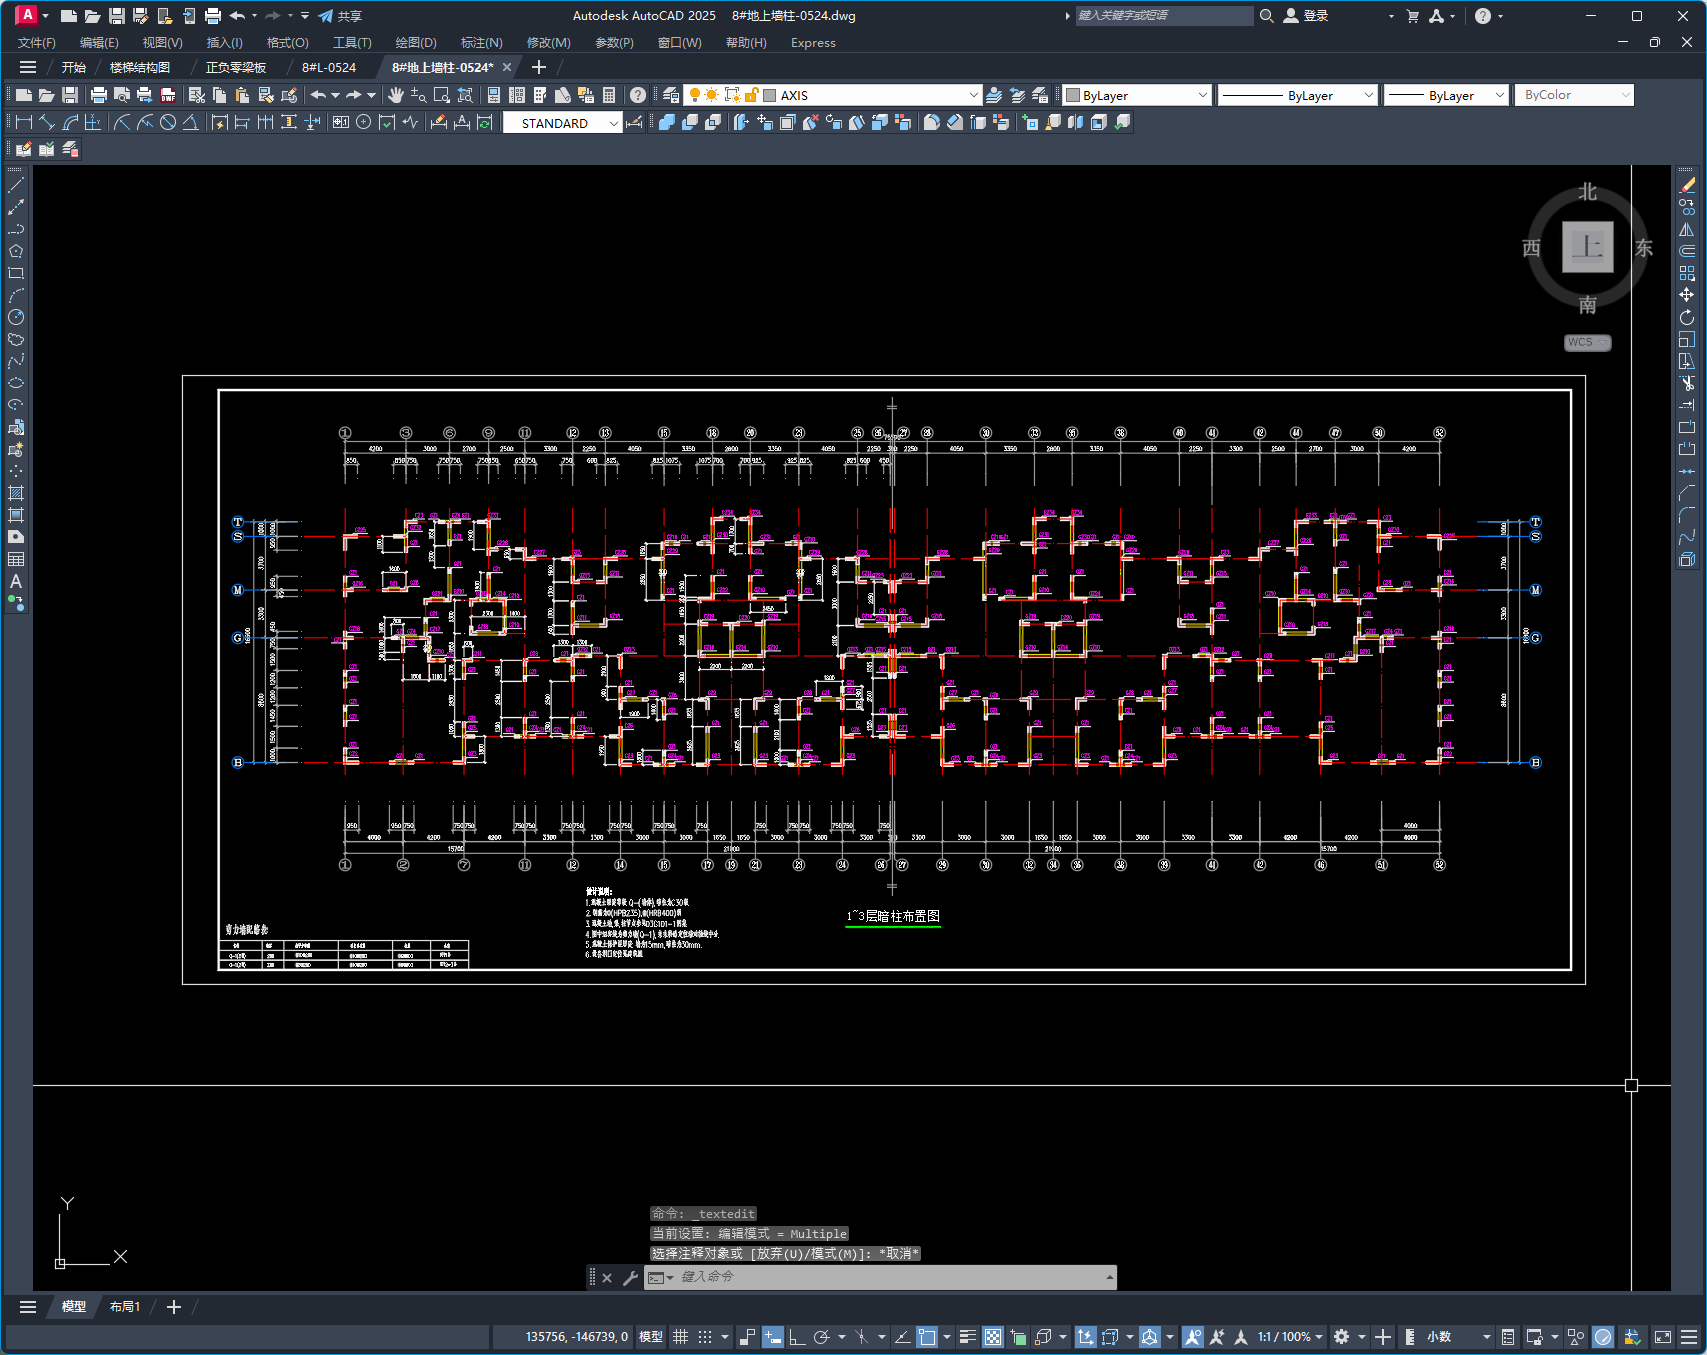Toggle Polar tracking in status bar
The image size is (1707, 1355).
coord(822,1337)
